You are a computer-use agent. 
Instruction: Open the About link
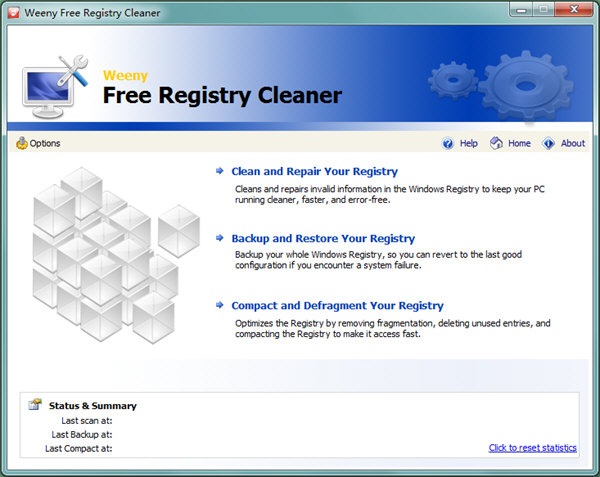573,143
